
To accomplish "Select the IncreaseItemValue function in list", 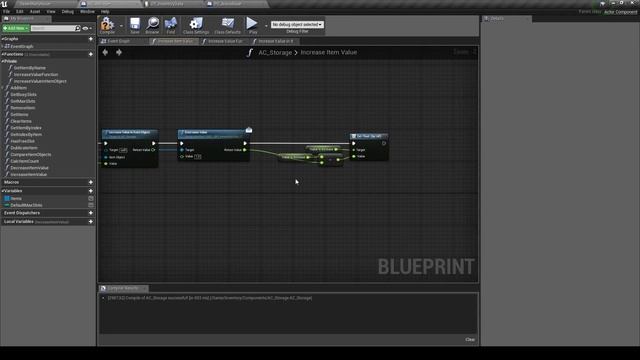I will click(29, 174).
